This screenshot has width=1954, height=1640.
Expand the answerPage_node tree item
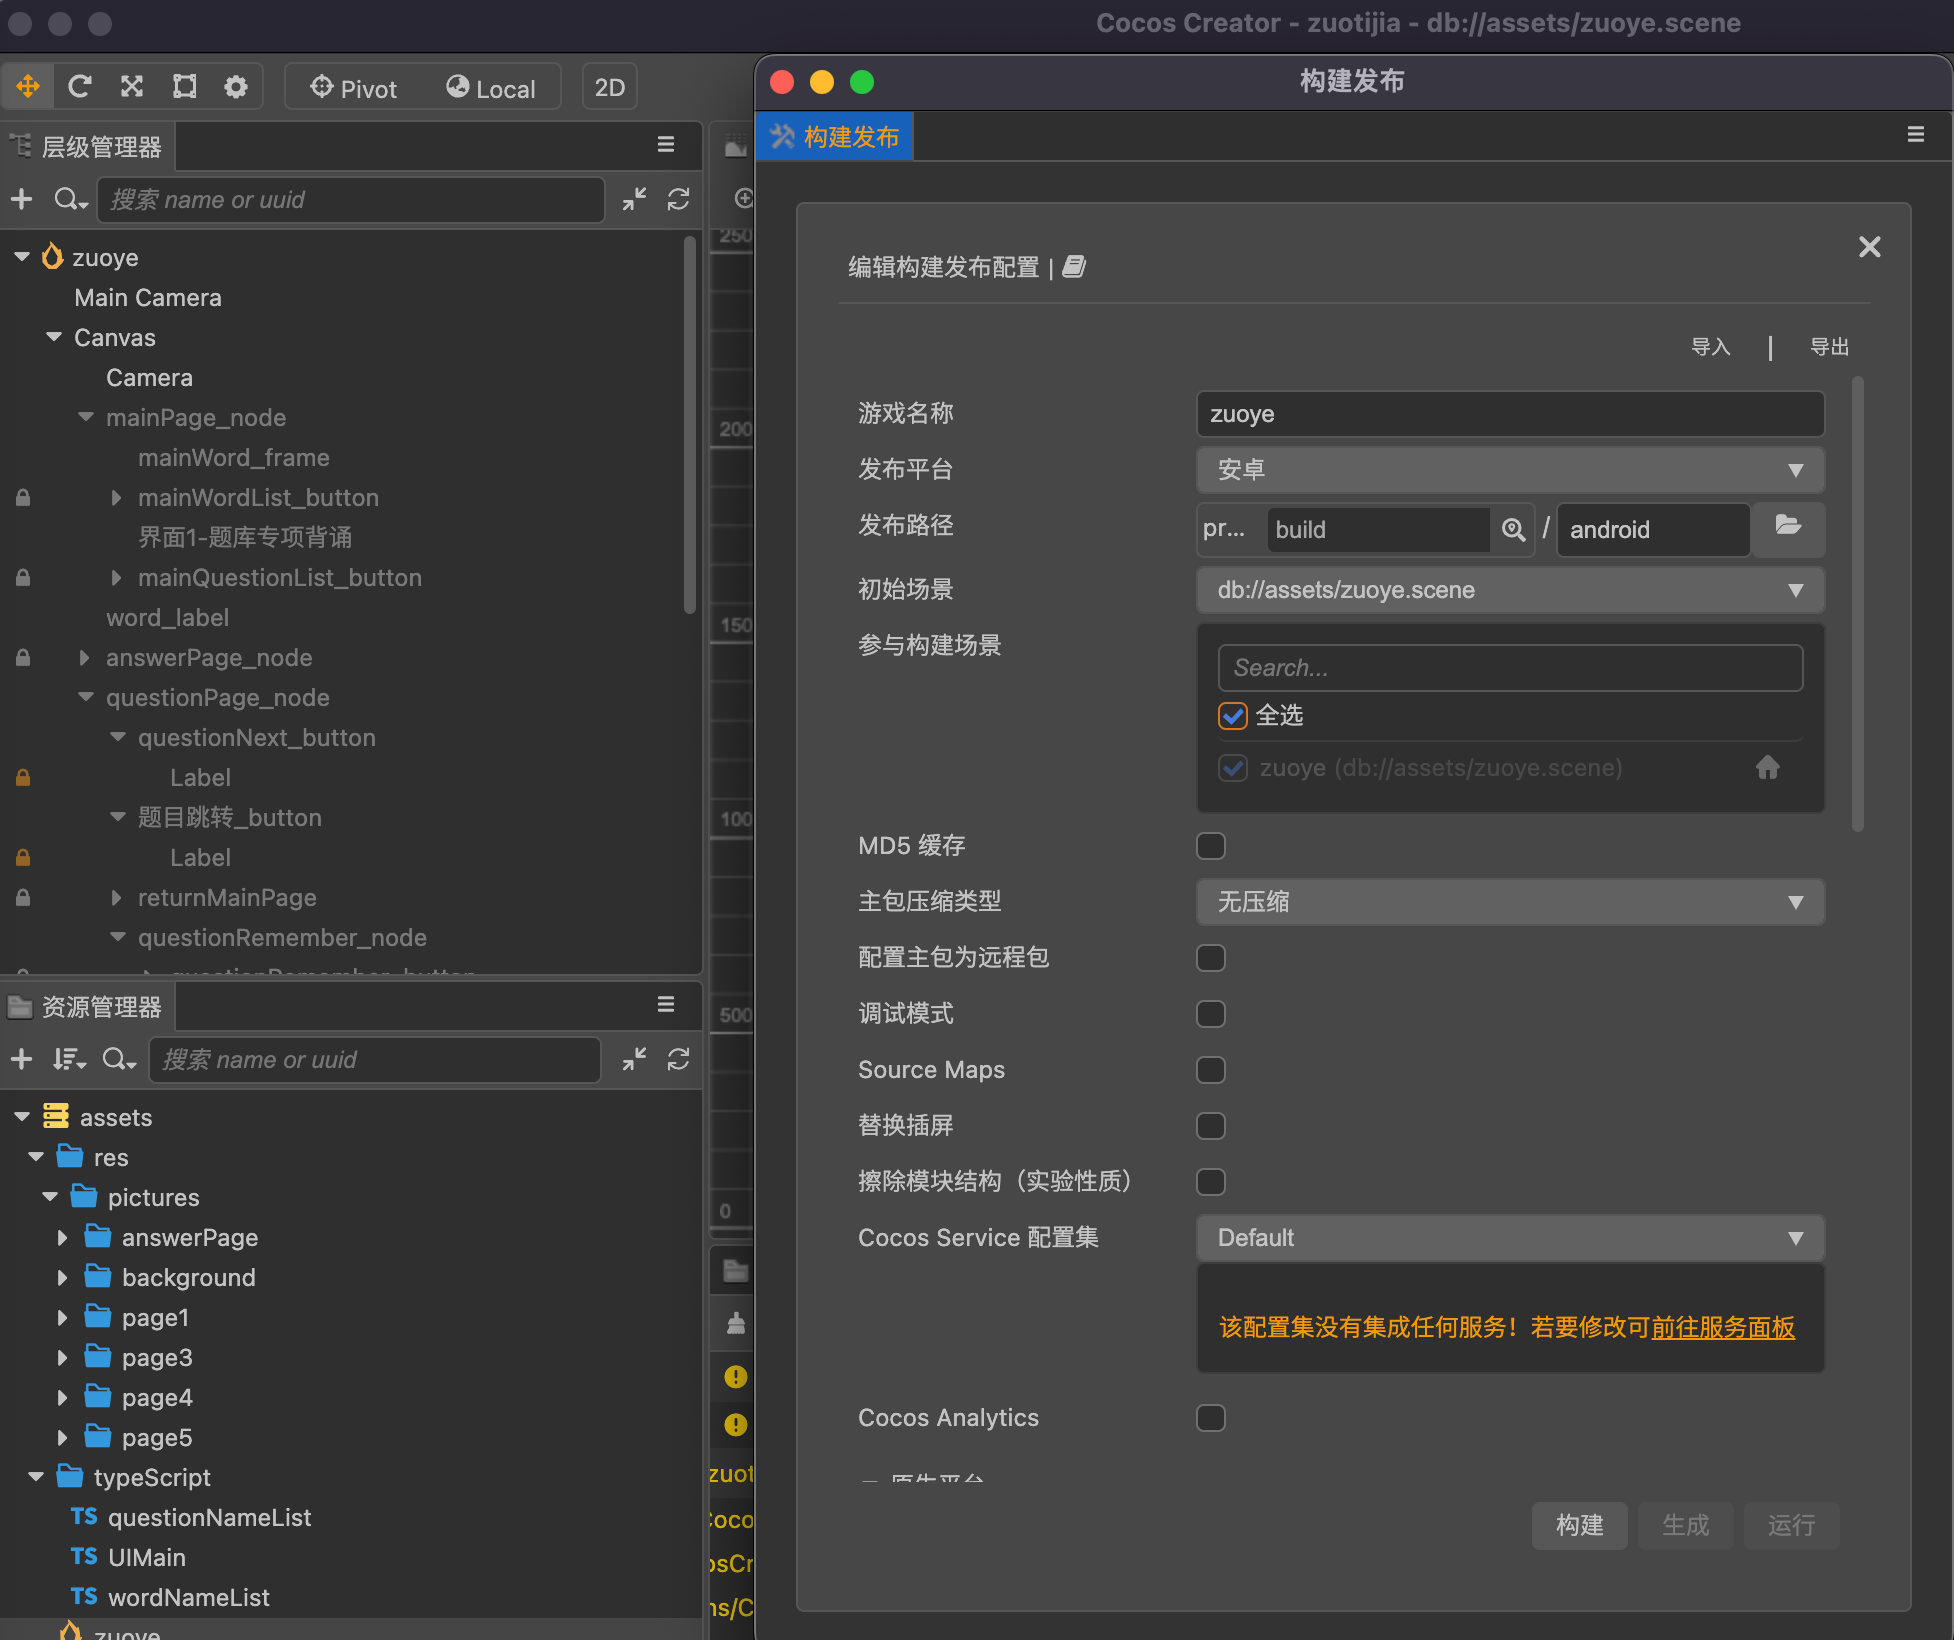[x=85, y=658]
